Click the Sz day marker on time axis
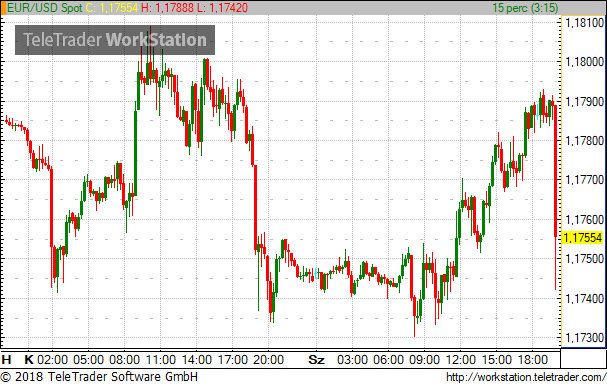The height and width of the screenshot is (386, 607). (x=316, y=360)
